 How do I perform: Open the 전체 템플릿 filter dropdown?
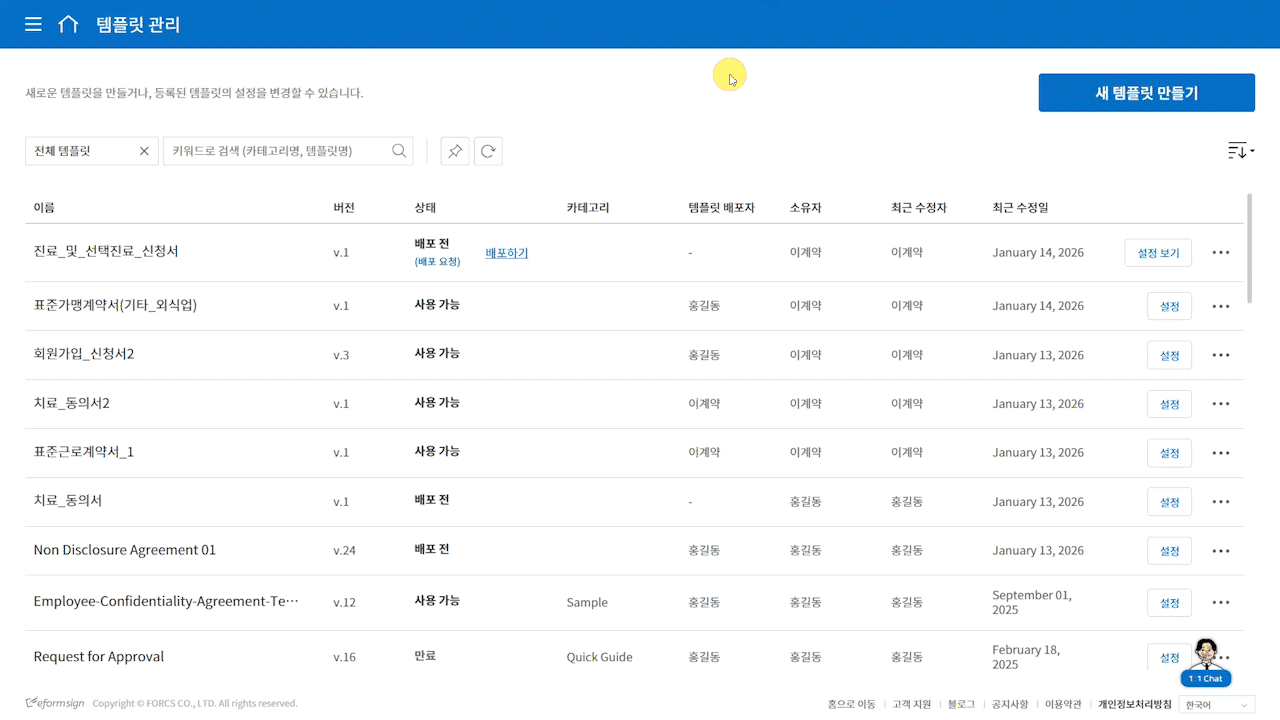pyautogui.click(x=80, y=151)
